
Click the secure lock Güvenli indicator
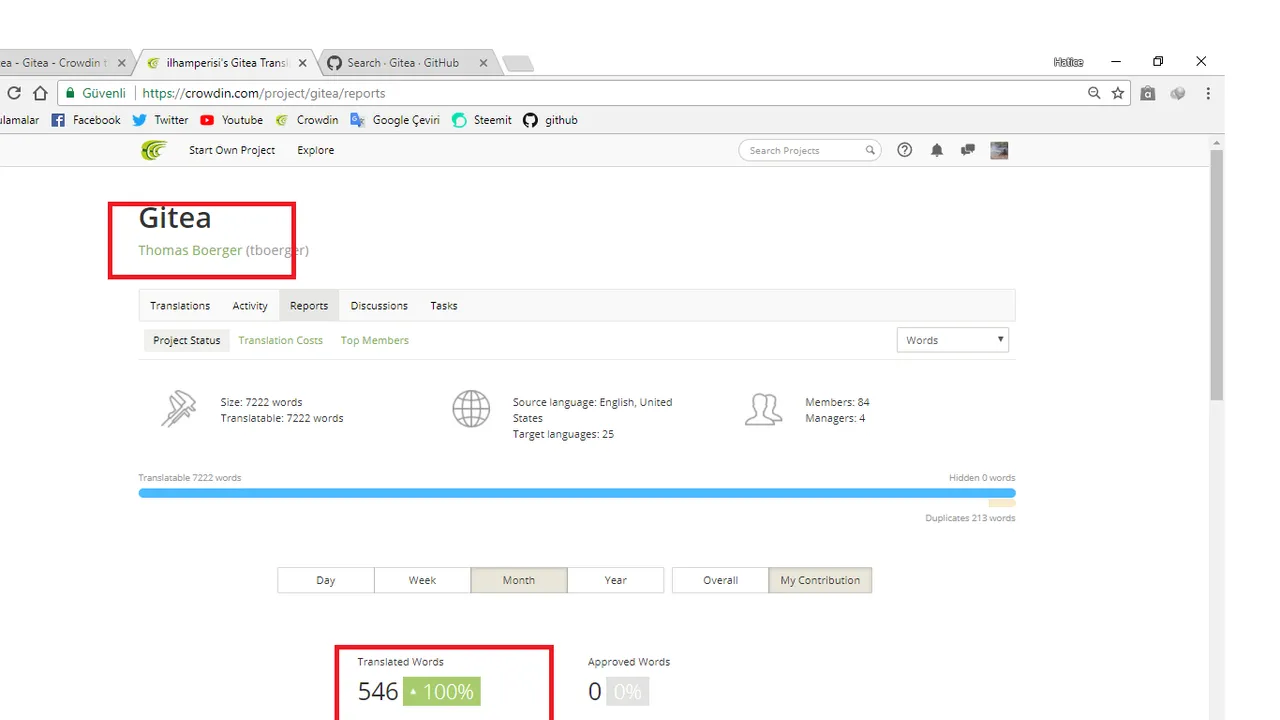96,93
